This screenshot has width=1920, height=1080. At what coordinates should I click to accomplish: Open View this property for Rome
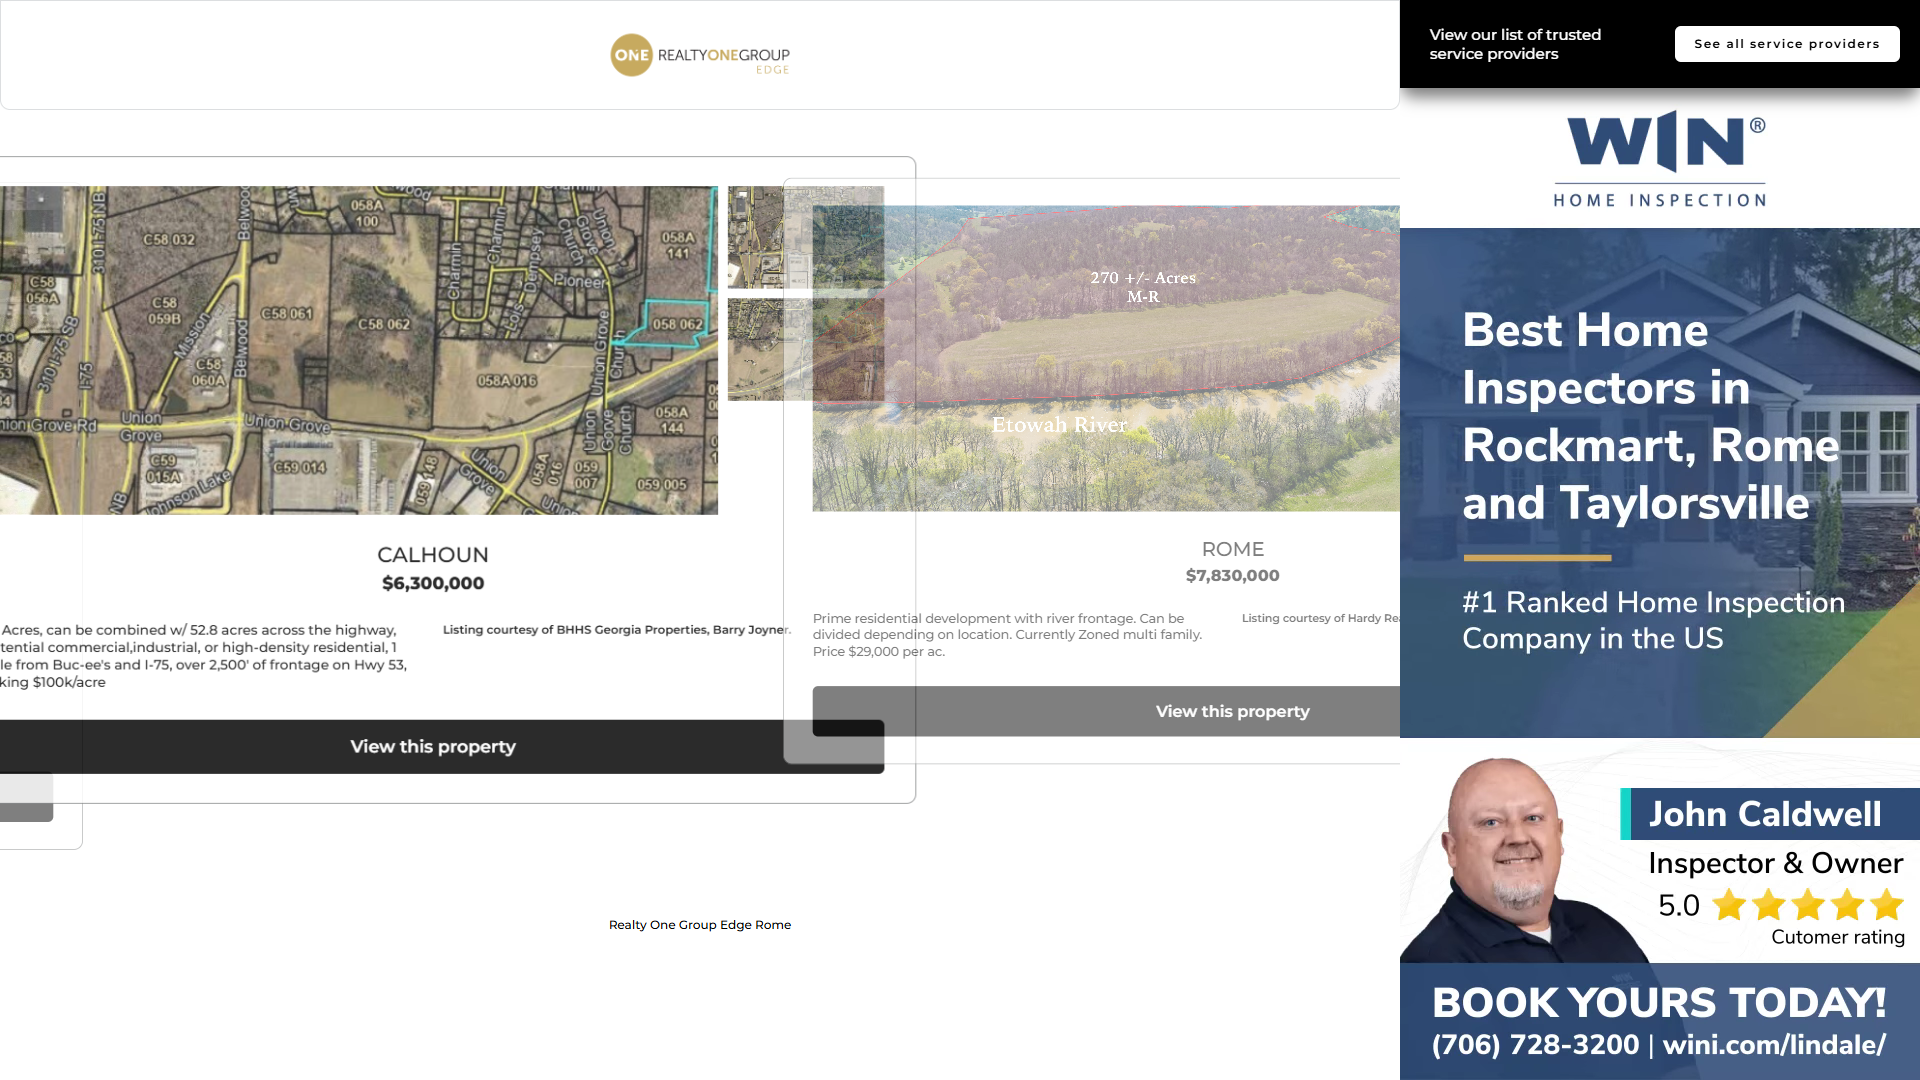pyautogui.click(x=1232, y=712)
